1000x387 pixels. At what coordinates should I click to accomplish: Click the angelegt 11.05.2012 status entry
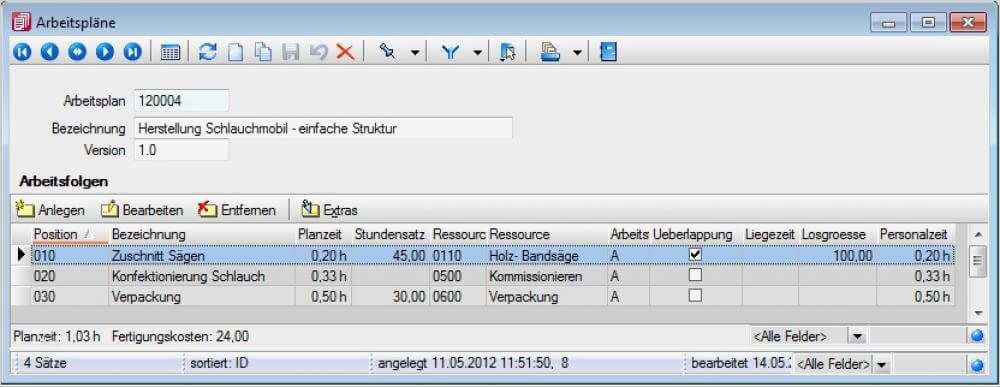(x=473, y=364)
